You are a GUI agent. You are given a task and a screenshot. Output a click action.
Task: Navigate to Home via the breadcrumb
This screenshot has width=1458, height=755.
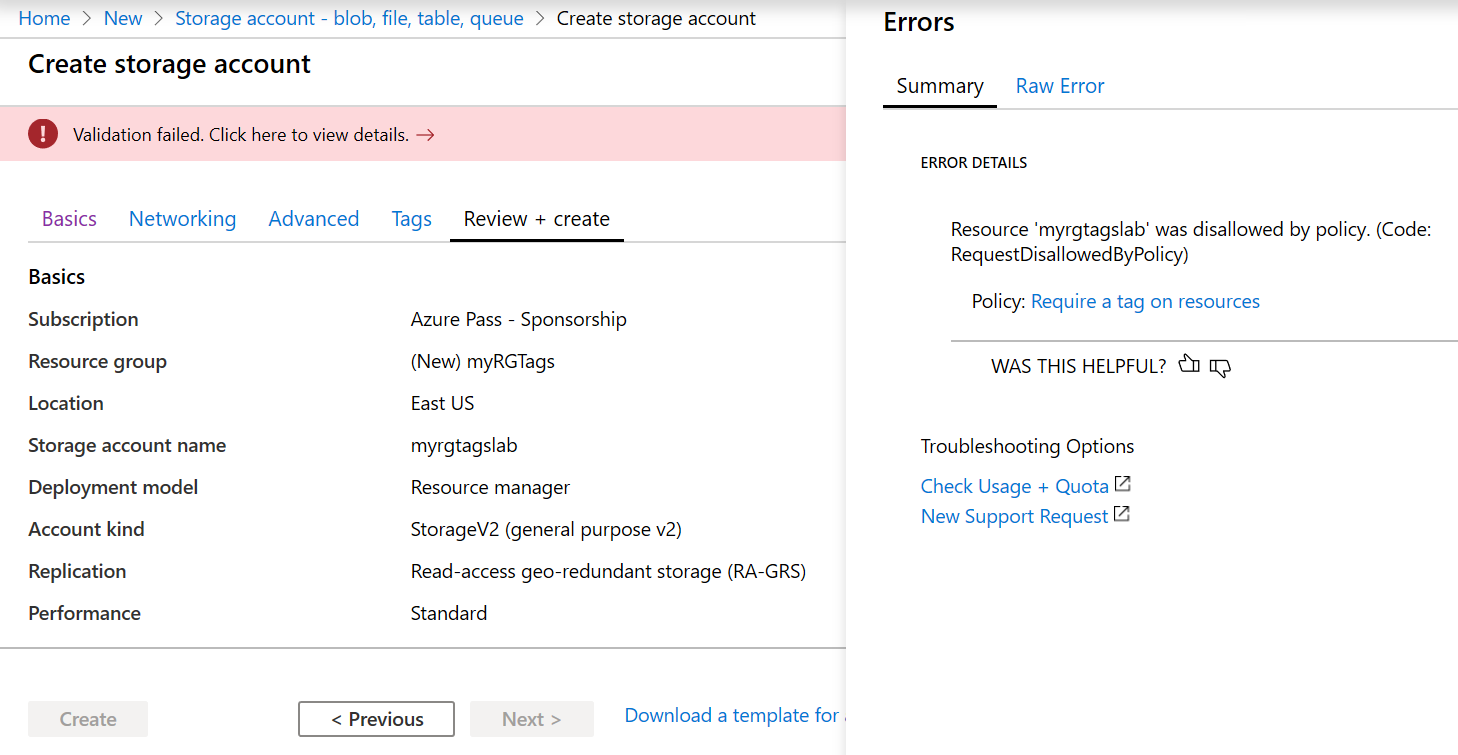pos(44,18)
